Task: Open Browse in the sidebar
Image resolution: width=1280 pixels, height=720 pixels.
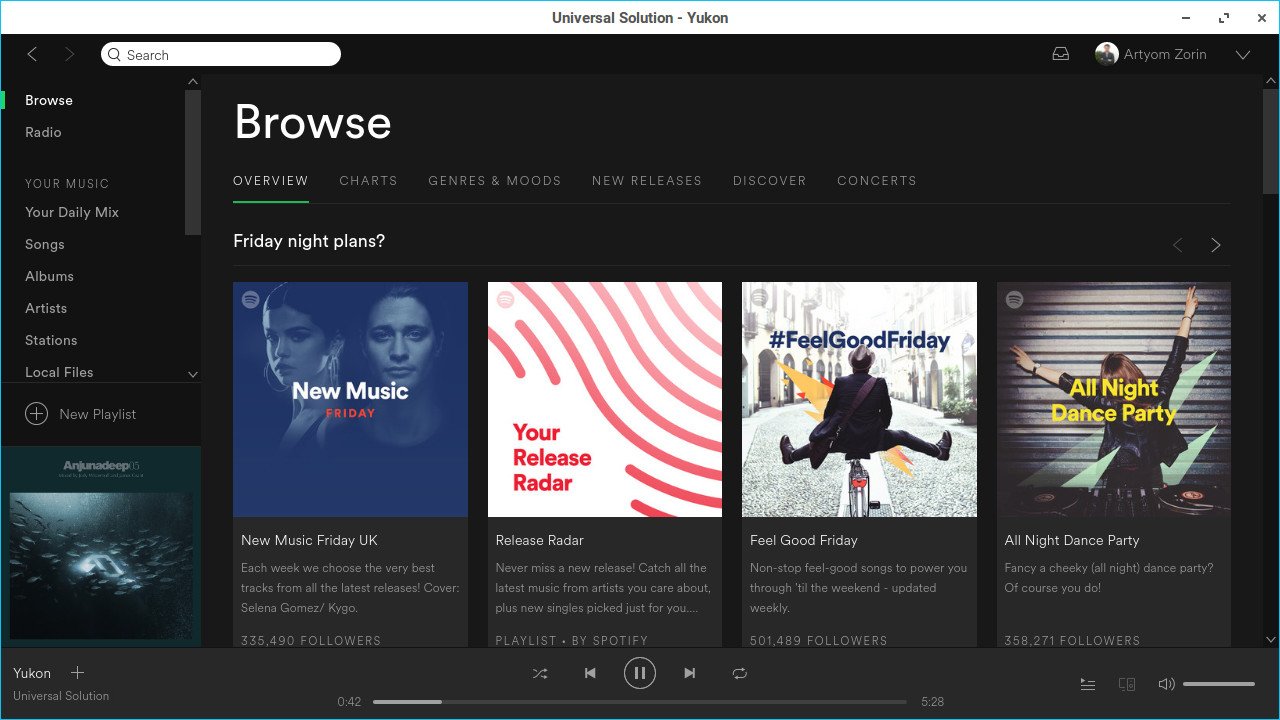Action: (49, 100)
